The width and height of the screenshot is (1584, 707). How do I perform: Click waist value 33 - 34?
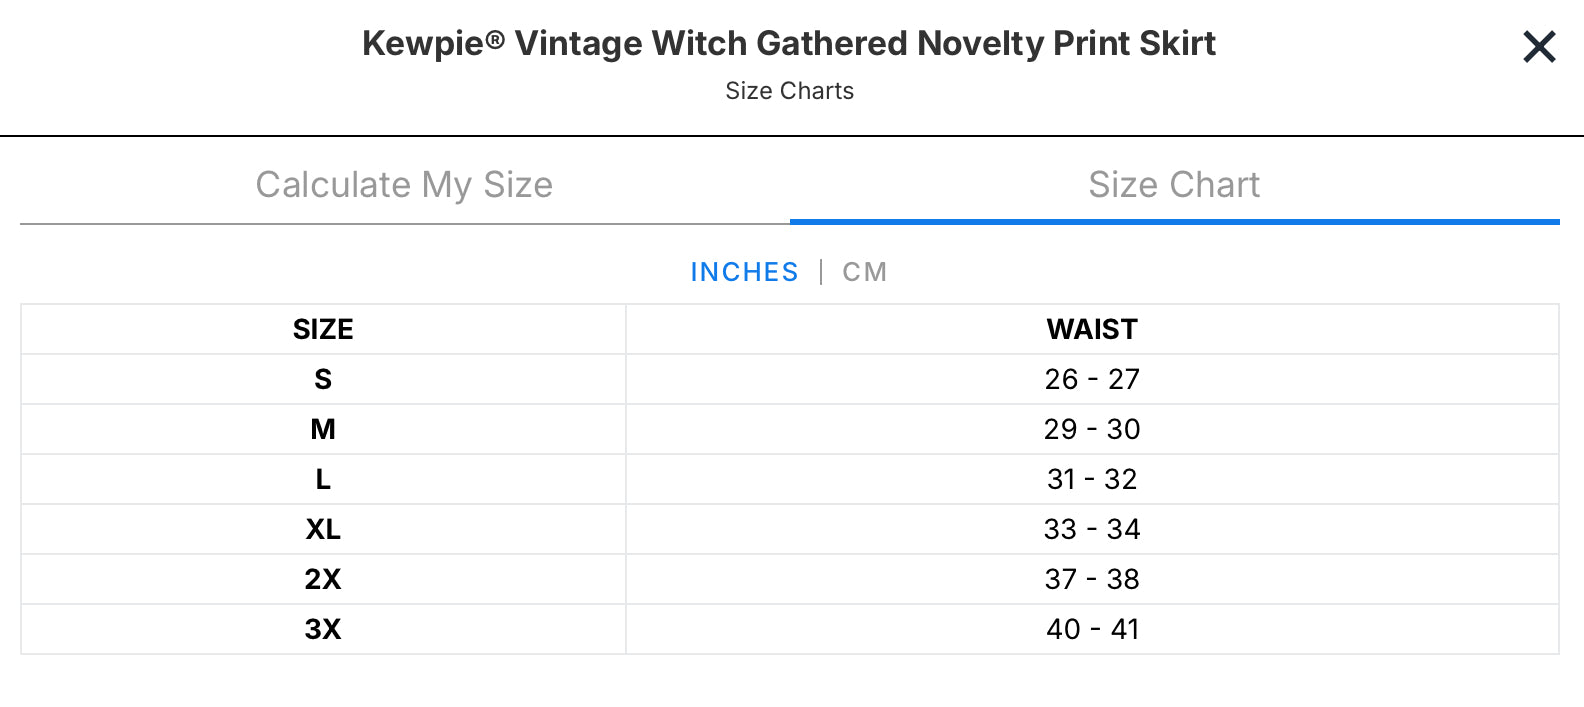coord(1092,529)
